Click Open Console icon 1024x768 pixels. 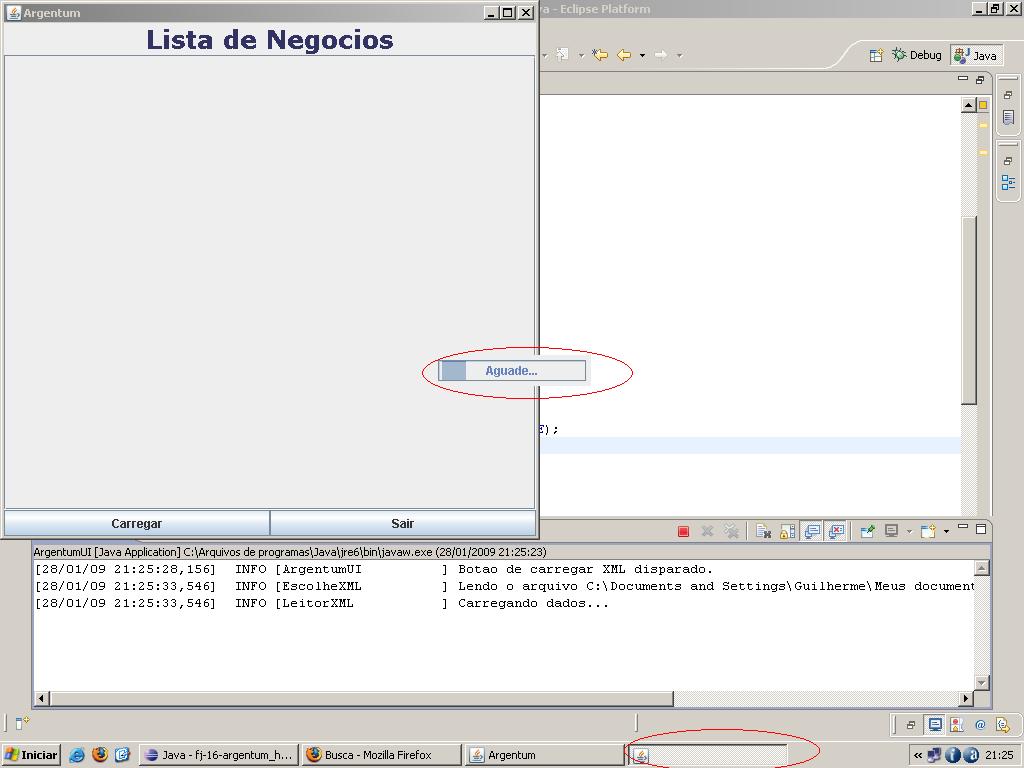[x=928, y=531]
